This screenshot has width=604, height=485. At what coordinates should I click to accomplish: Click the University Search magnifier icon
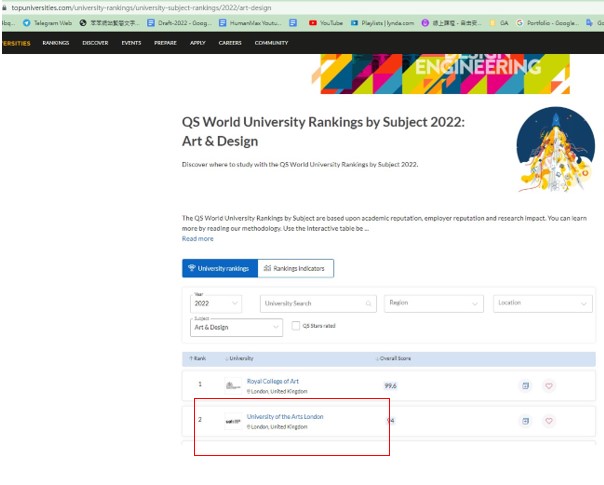[x=368, y=304]
